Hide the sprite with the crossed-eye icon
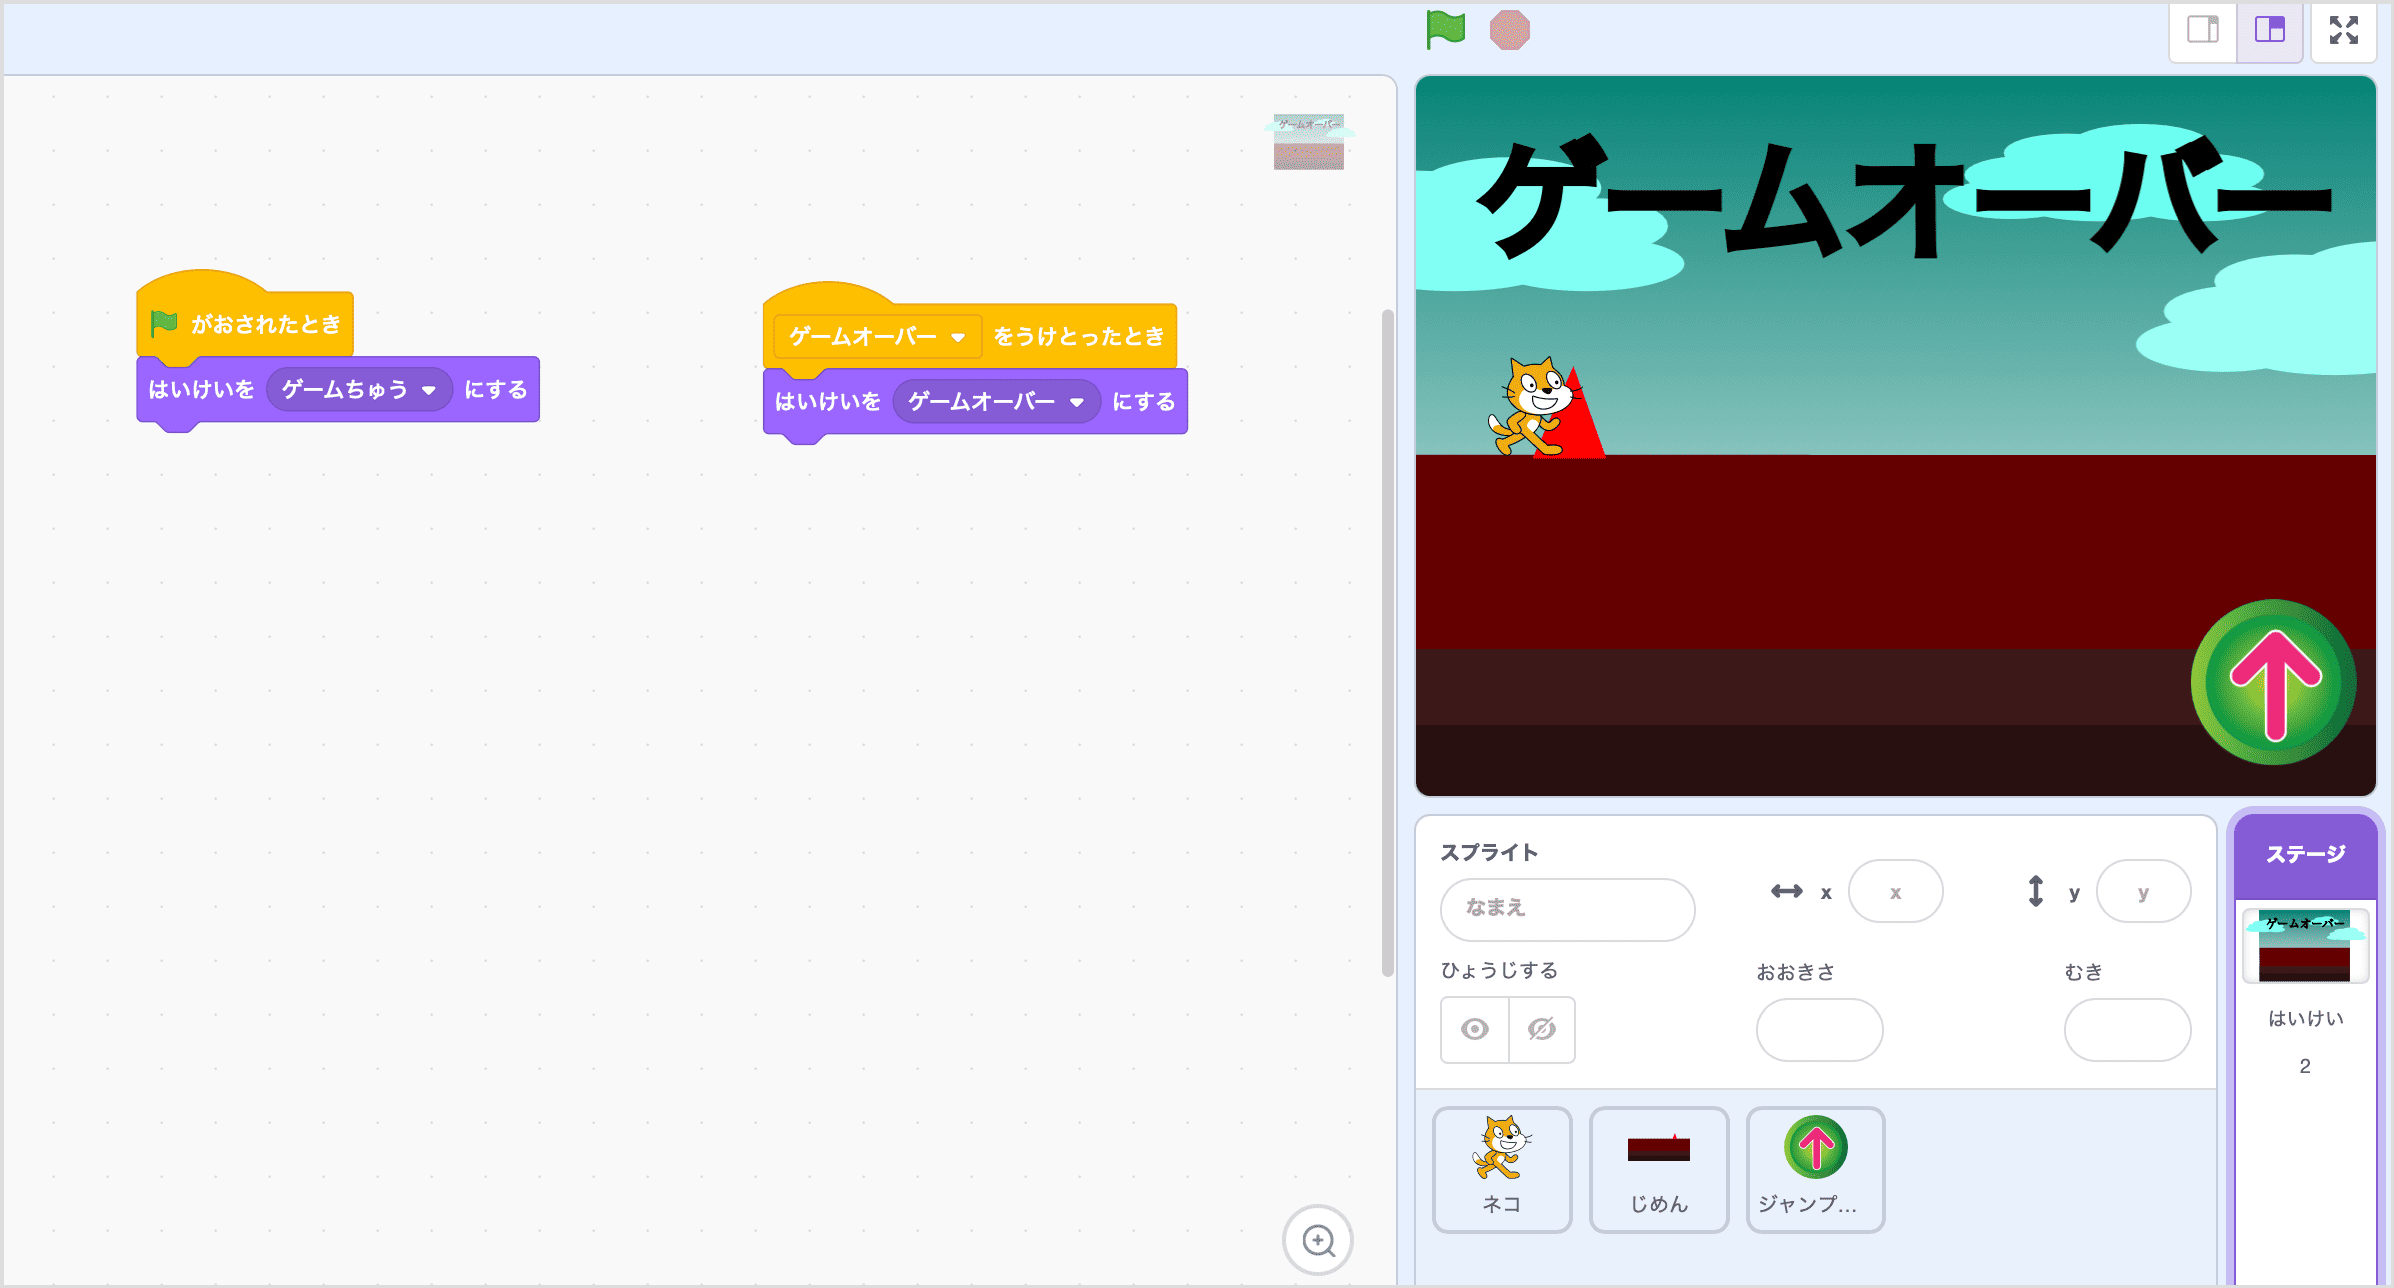The image size is (2394, 1288). 1542,1029
